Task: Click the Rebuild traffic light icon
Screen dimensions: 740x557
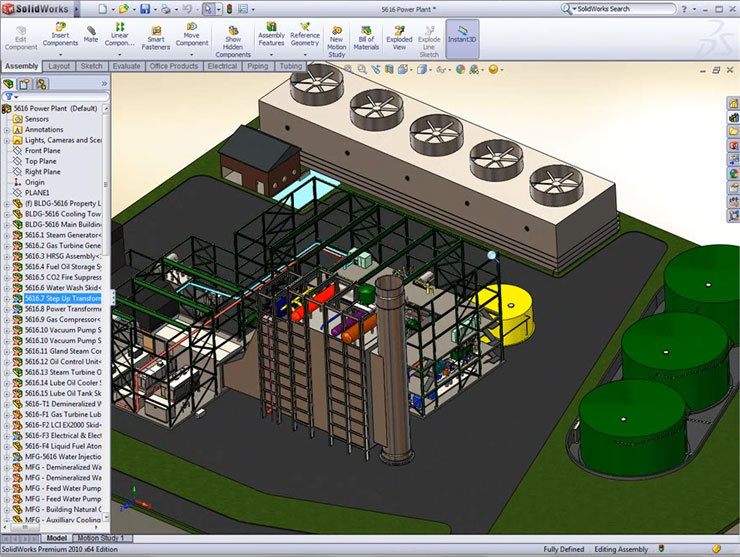Action: coord(230,8)
